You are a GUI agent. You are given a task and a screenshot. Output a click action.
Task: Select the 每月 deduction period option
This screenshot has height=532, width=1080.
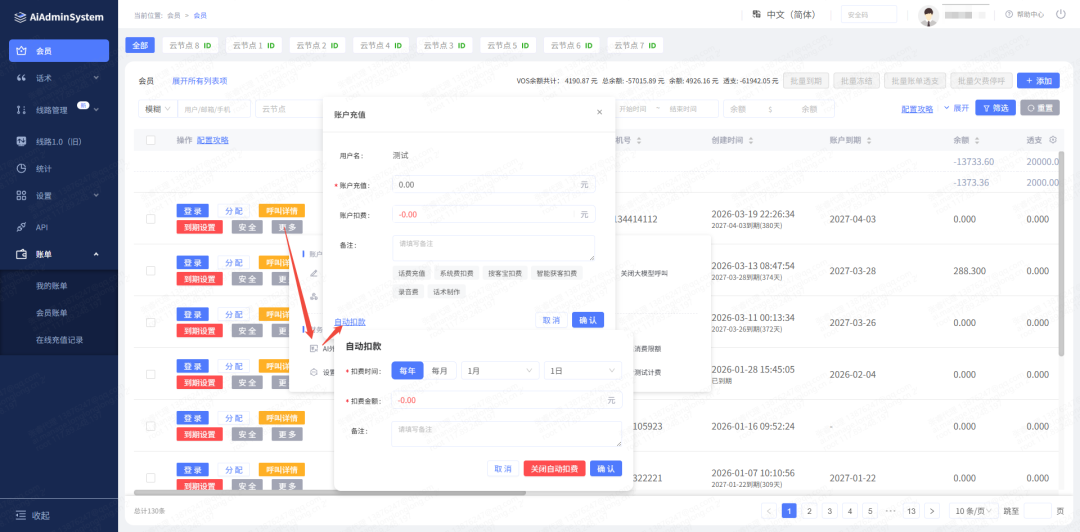[x=438, y=370]
